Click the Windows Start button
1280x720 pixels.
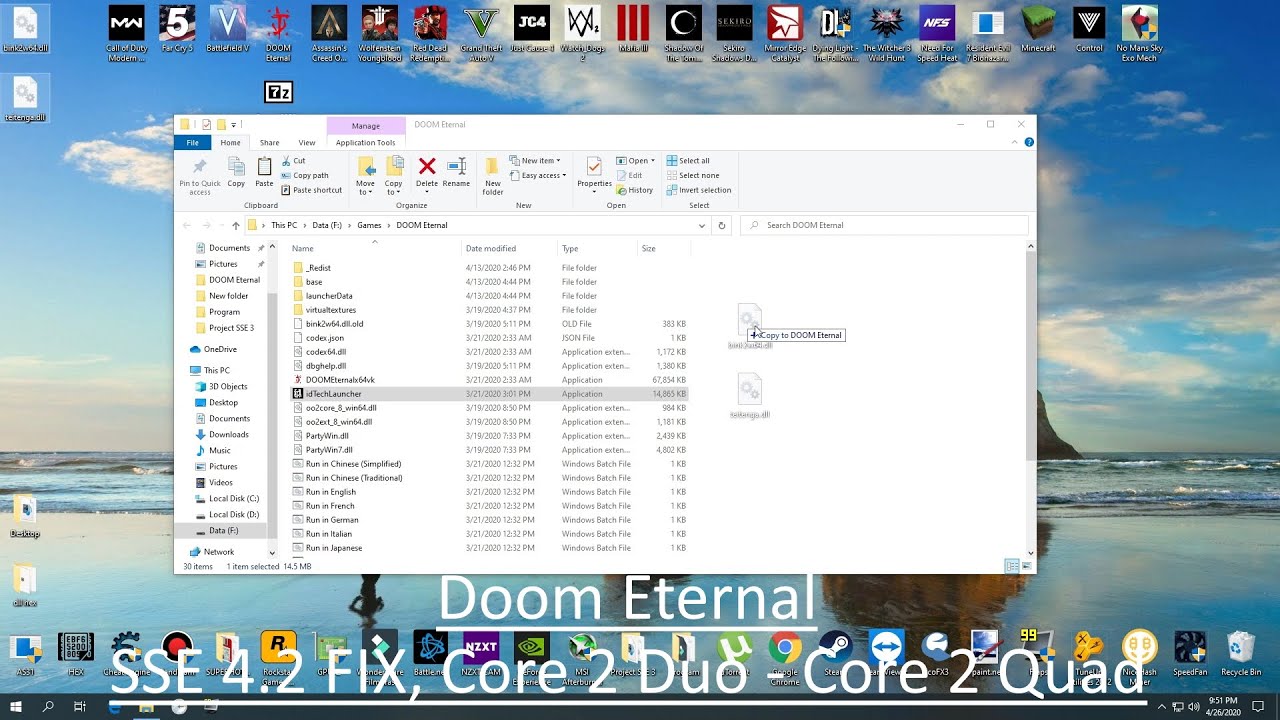click(x=16, y=707)
